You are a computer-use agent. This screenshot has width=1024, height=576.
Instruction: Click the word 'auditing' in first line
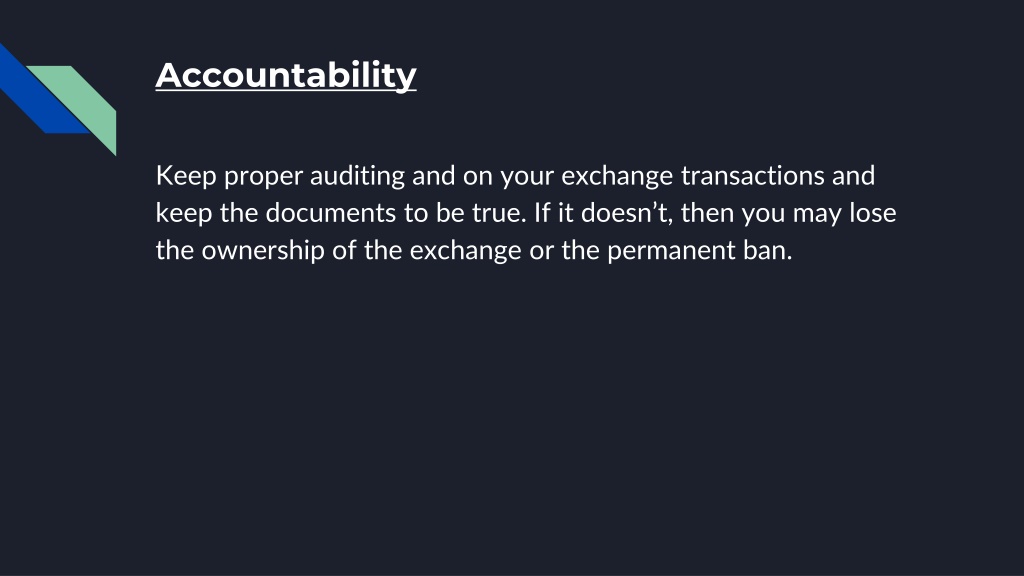pos(357,176)
